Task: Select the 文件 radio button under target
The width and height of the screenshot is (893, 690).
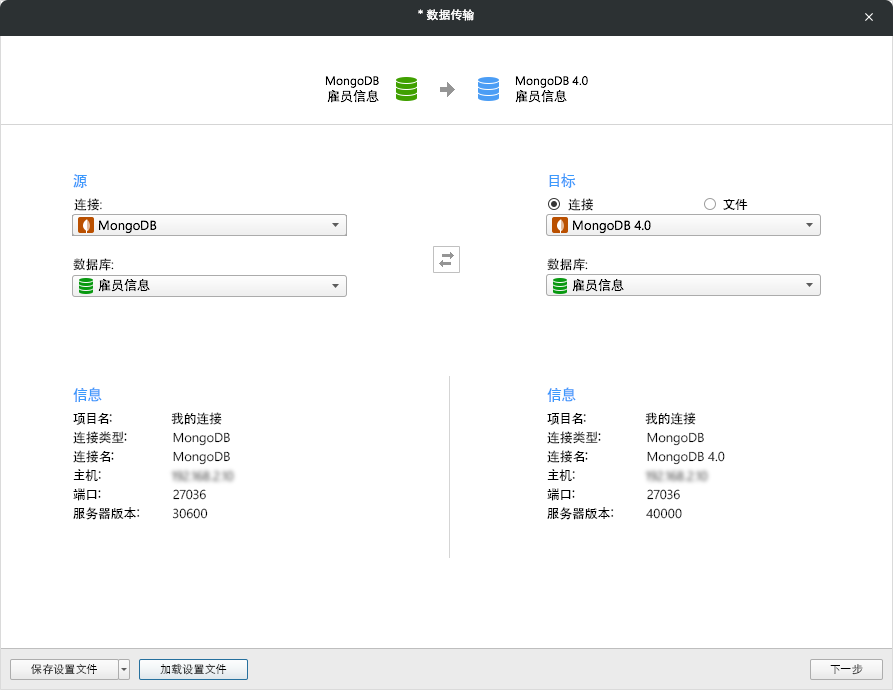Action: coord(710,204)
